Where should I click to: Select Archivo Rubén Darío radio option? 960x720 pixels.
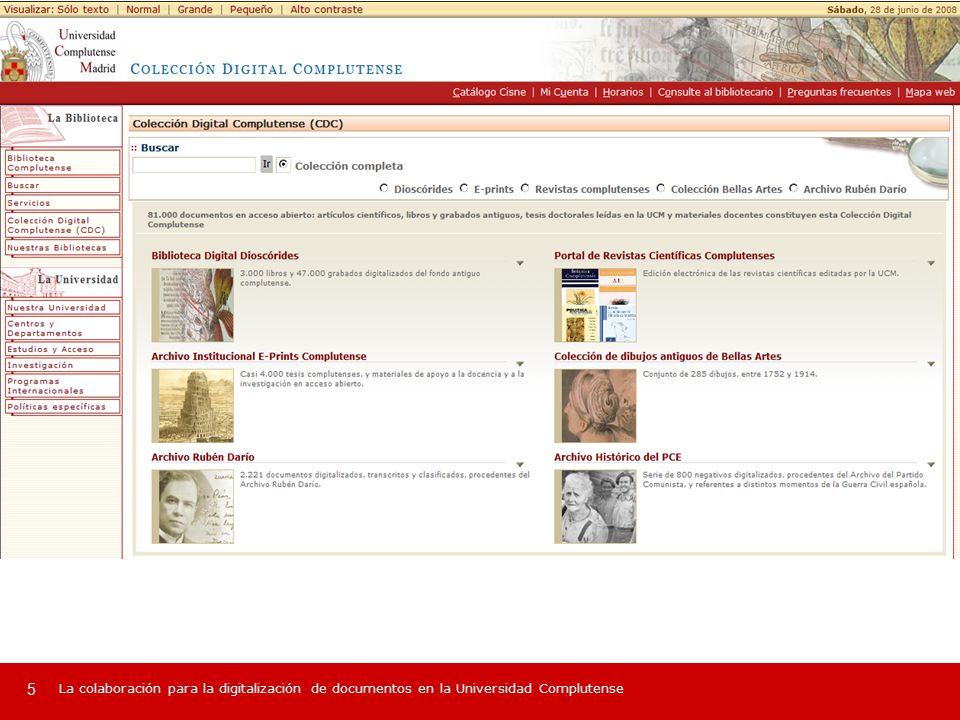793,189
